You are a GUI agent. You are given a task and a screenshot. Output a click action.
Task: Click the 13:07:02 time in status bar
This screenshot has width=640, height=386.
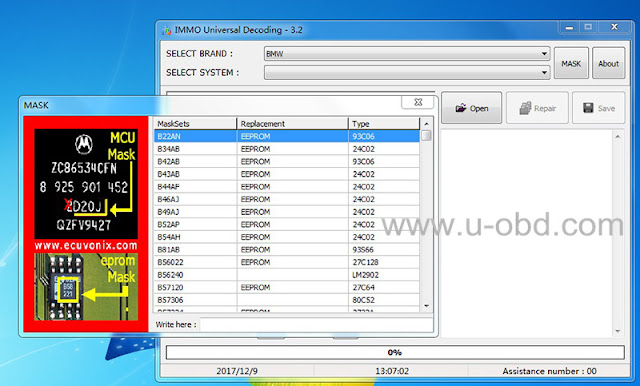(x=392, y=371)
